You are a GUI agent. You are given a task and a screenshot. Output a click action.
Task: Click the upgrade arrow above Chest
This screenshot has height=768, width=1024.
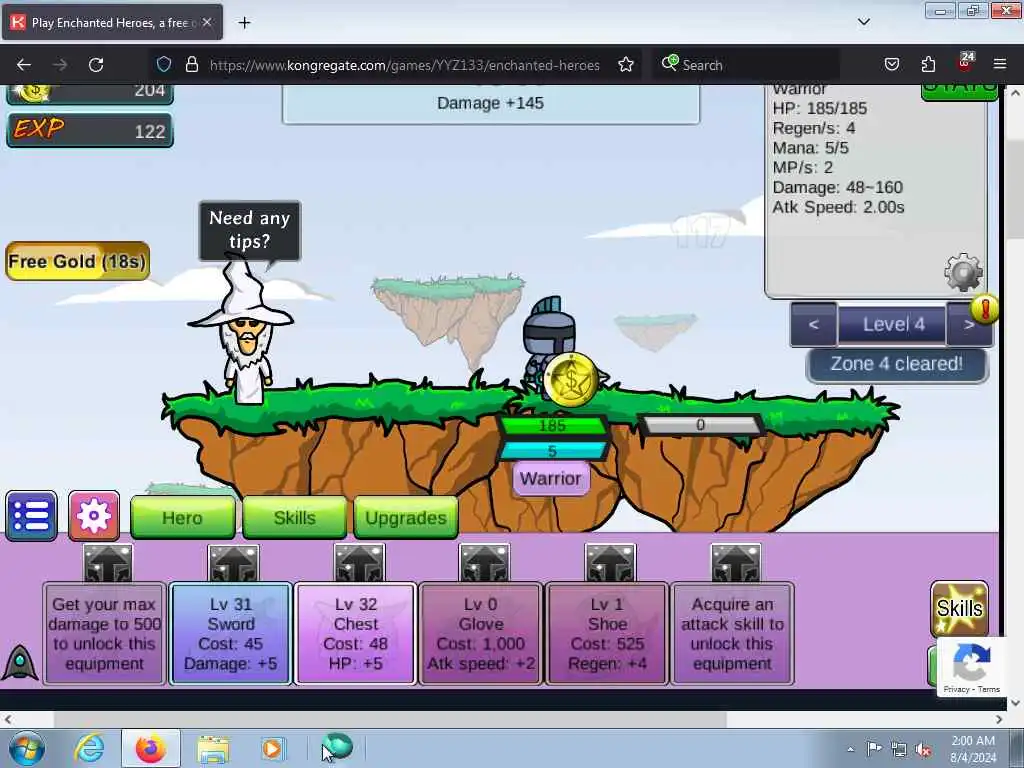pos(359,563)
